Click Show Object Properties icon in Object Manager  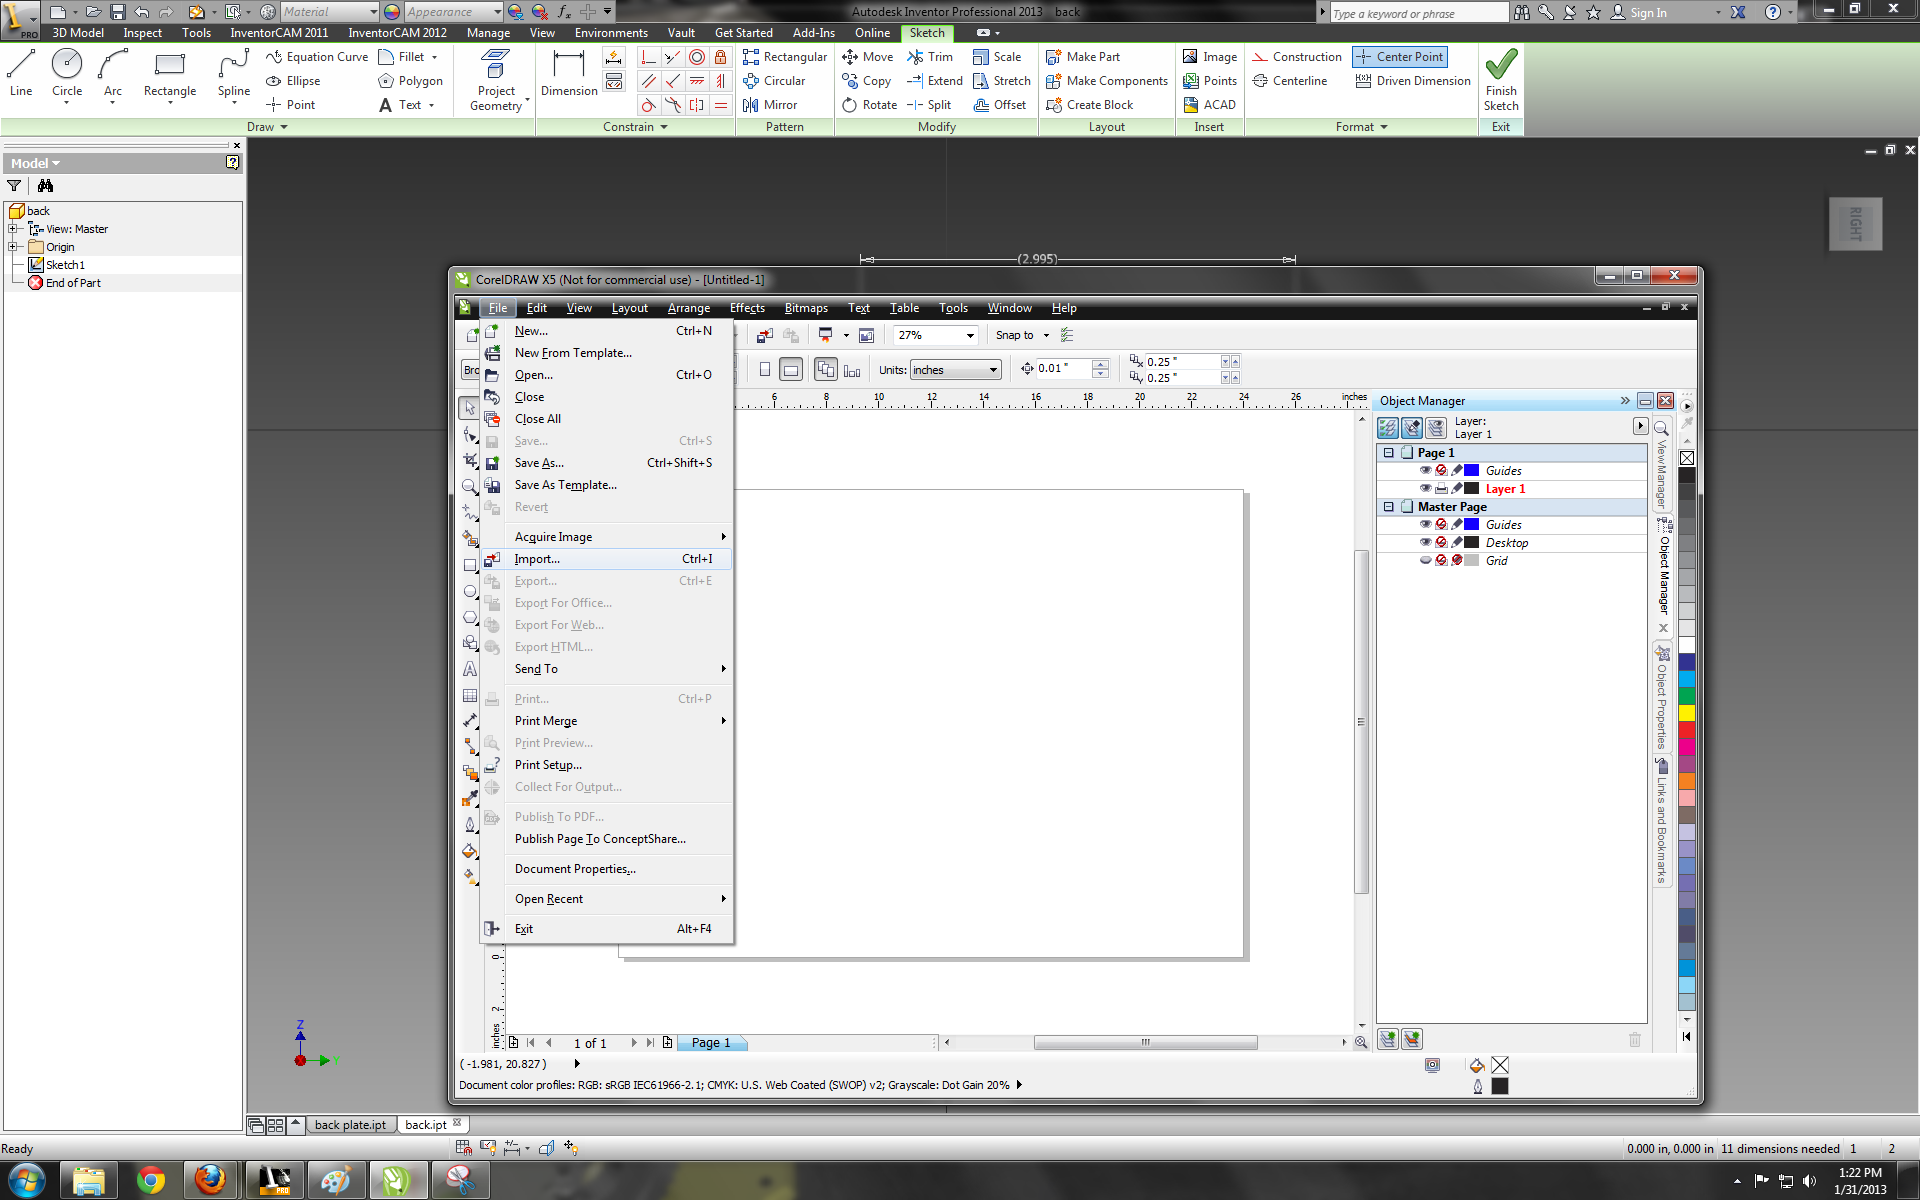pyautogui.click(x=1388, y=428)
